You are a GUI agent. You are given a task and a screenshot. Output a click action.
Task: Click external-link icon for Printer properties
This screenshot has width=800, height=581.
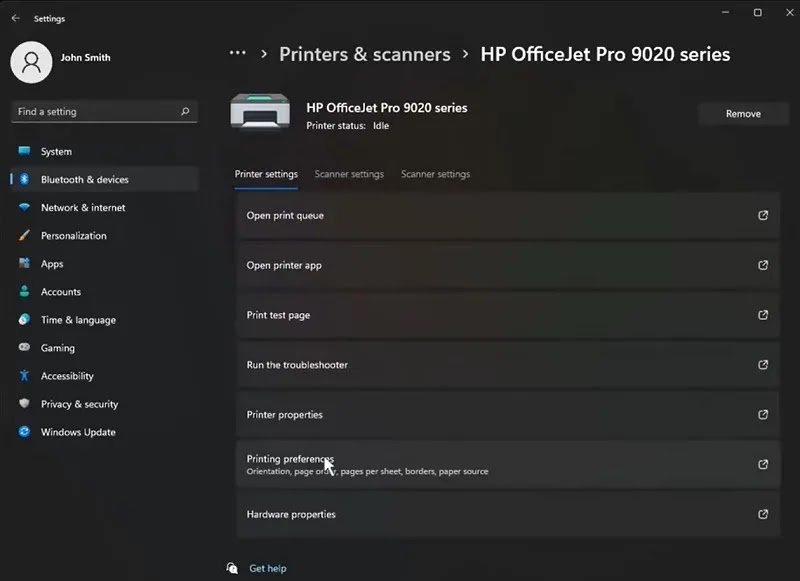tap(763, 414)
